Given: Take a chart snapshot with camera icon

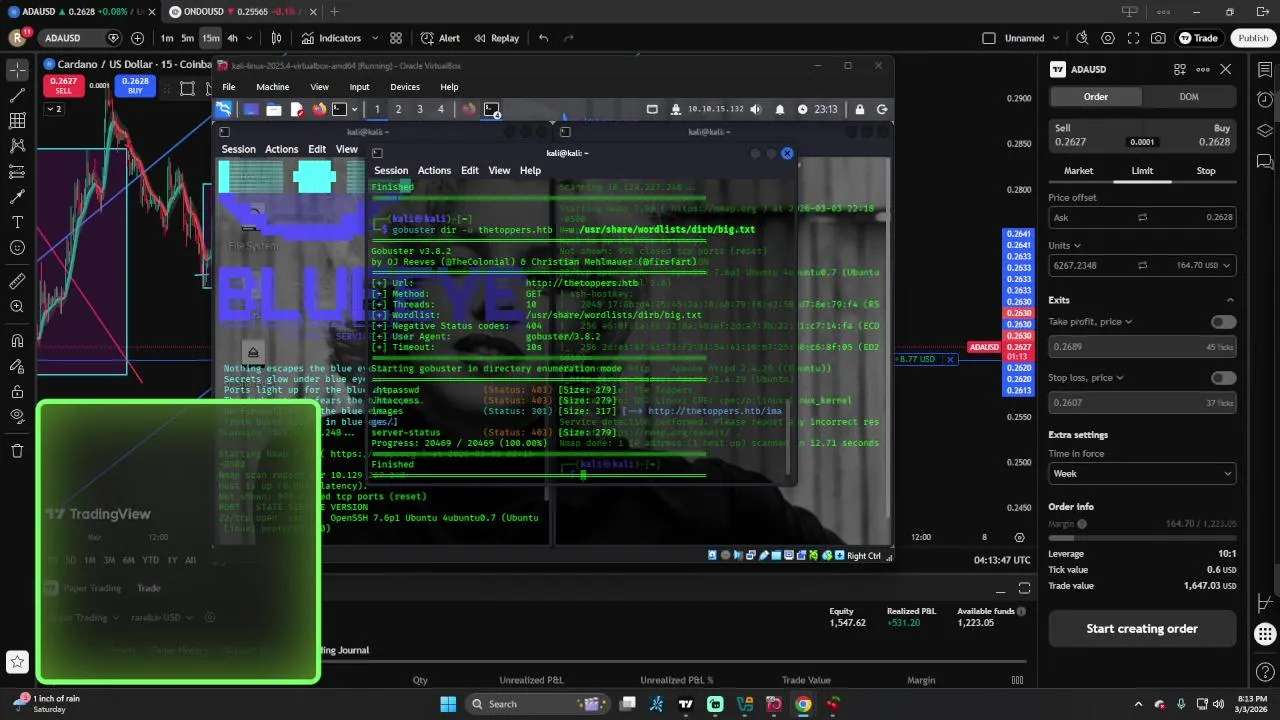Looking at the screenshot, I should [x=1158, y=38].
